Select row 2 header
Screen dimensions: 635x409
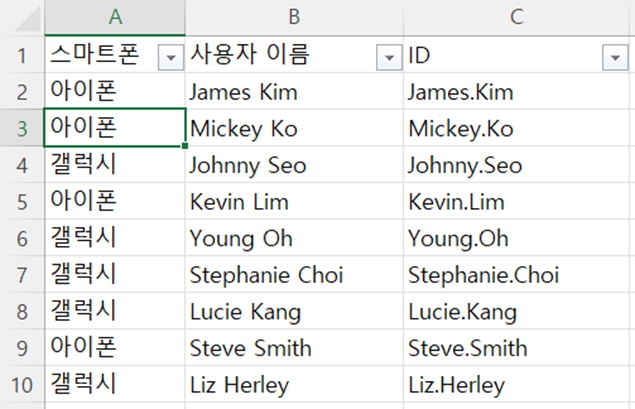[22, 91]
